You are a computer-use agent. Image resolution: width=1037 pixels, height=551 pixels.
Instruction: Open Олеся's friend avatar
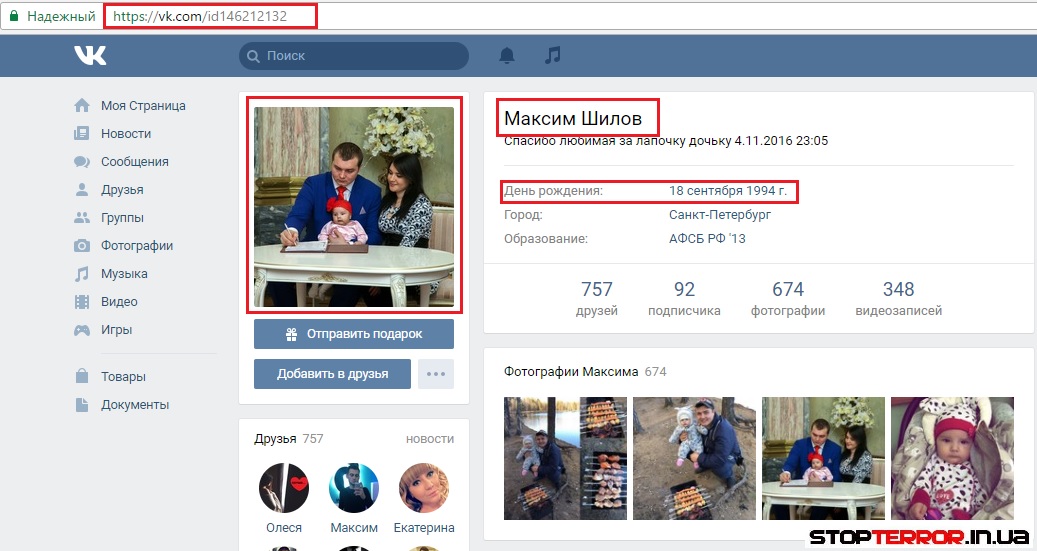click(284, 488)
